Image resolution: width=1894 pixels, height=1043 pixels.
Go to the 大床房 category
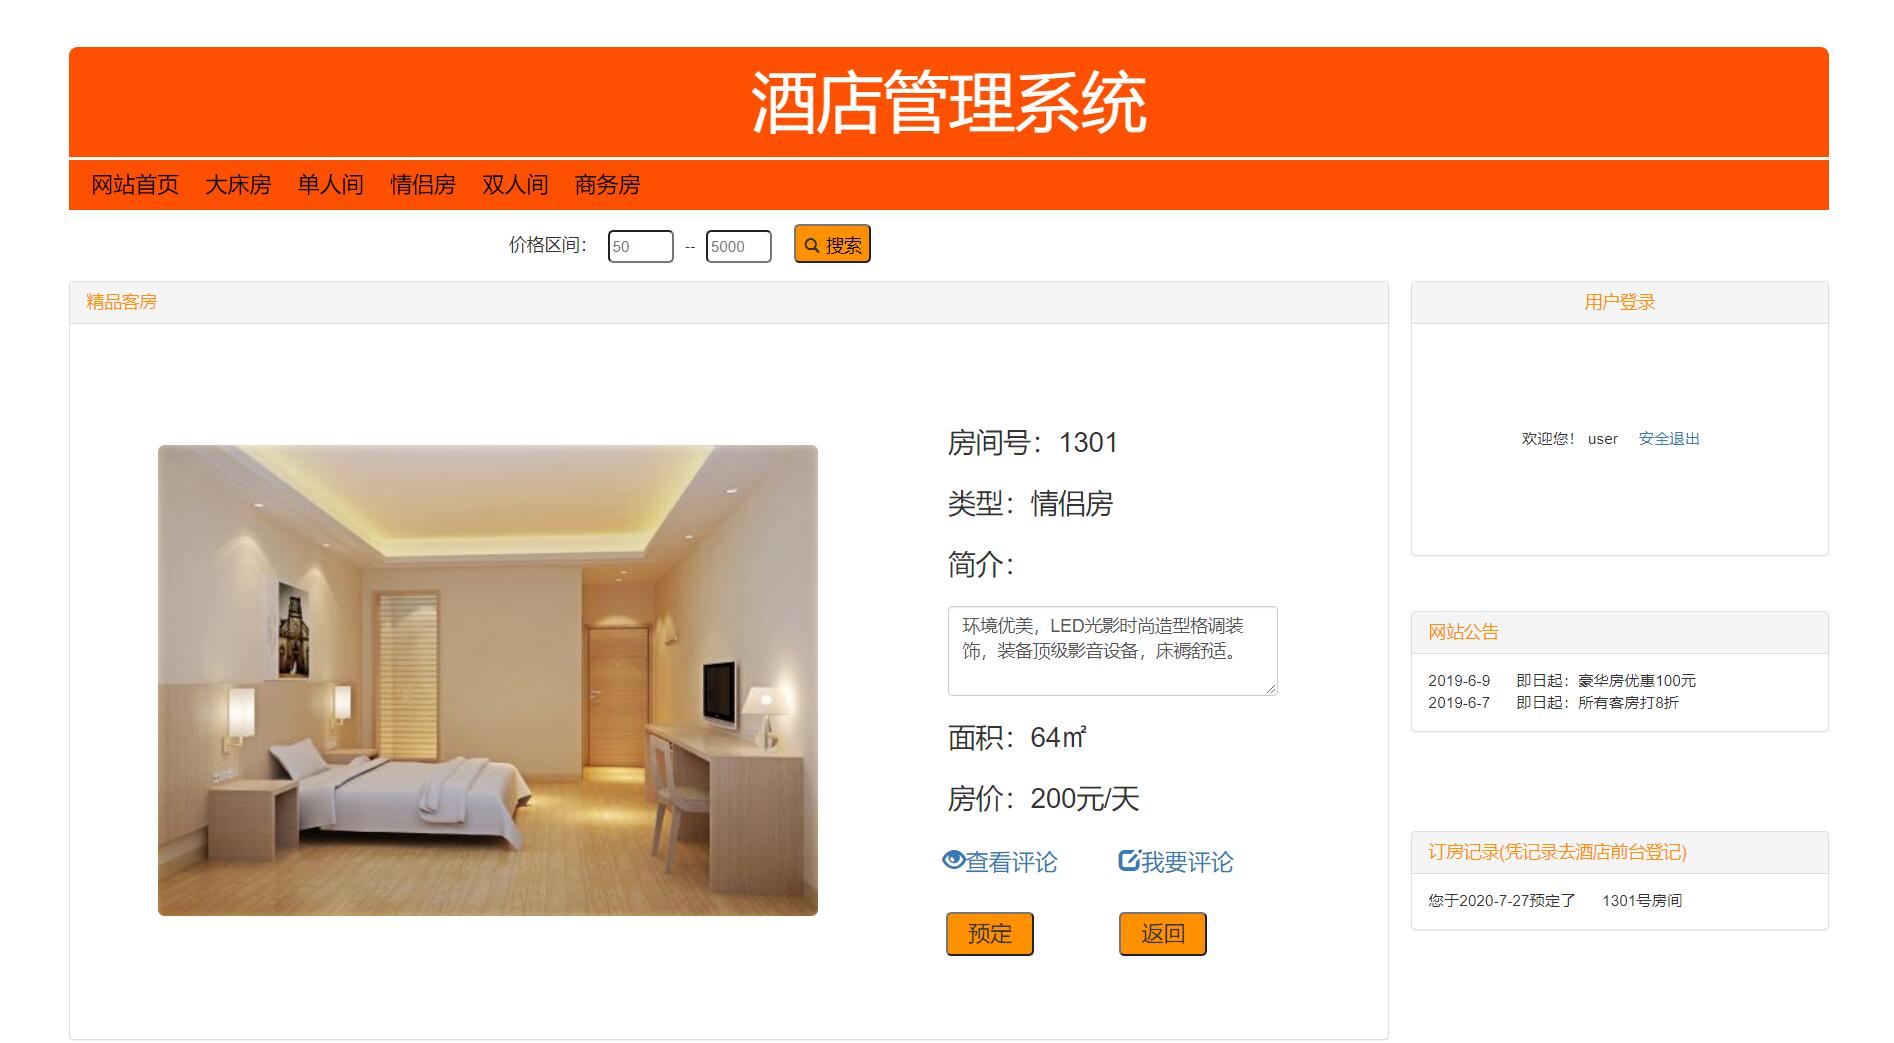tap(238, 185)
